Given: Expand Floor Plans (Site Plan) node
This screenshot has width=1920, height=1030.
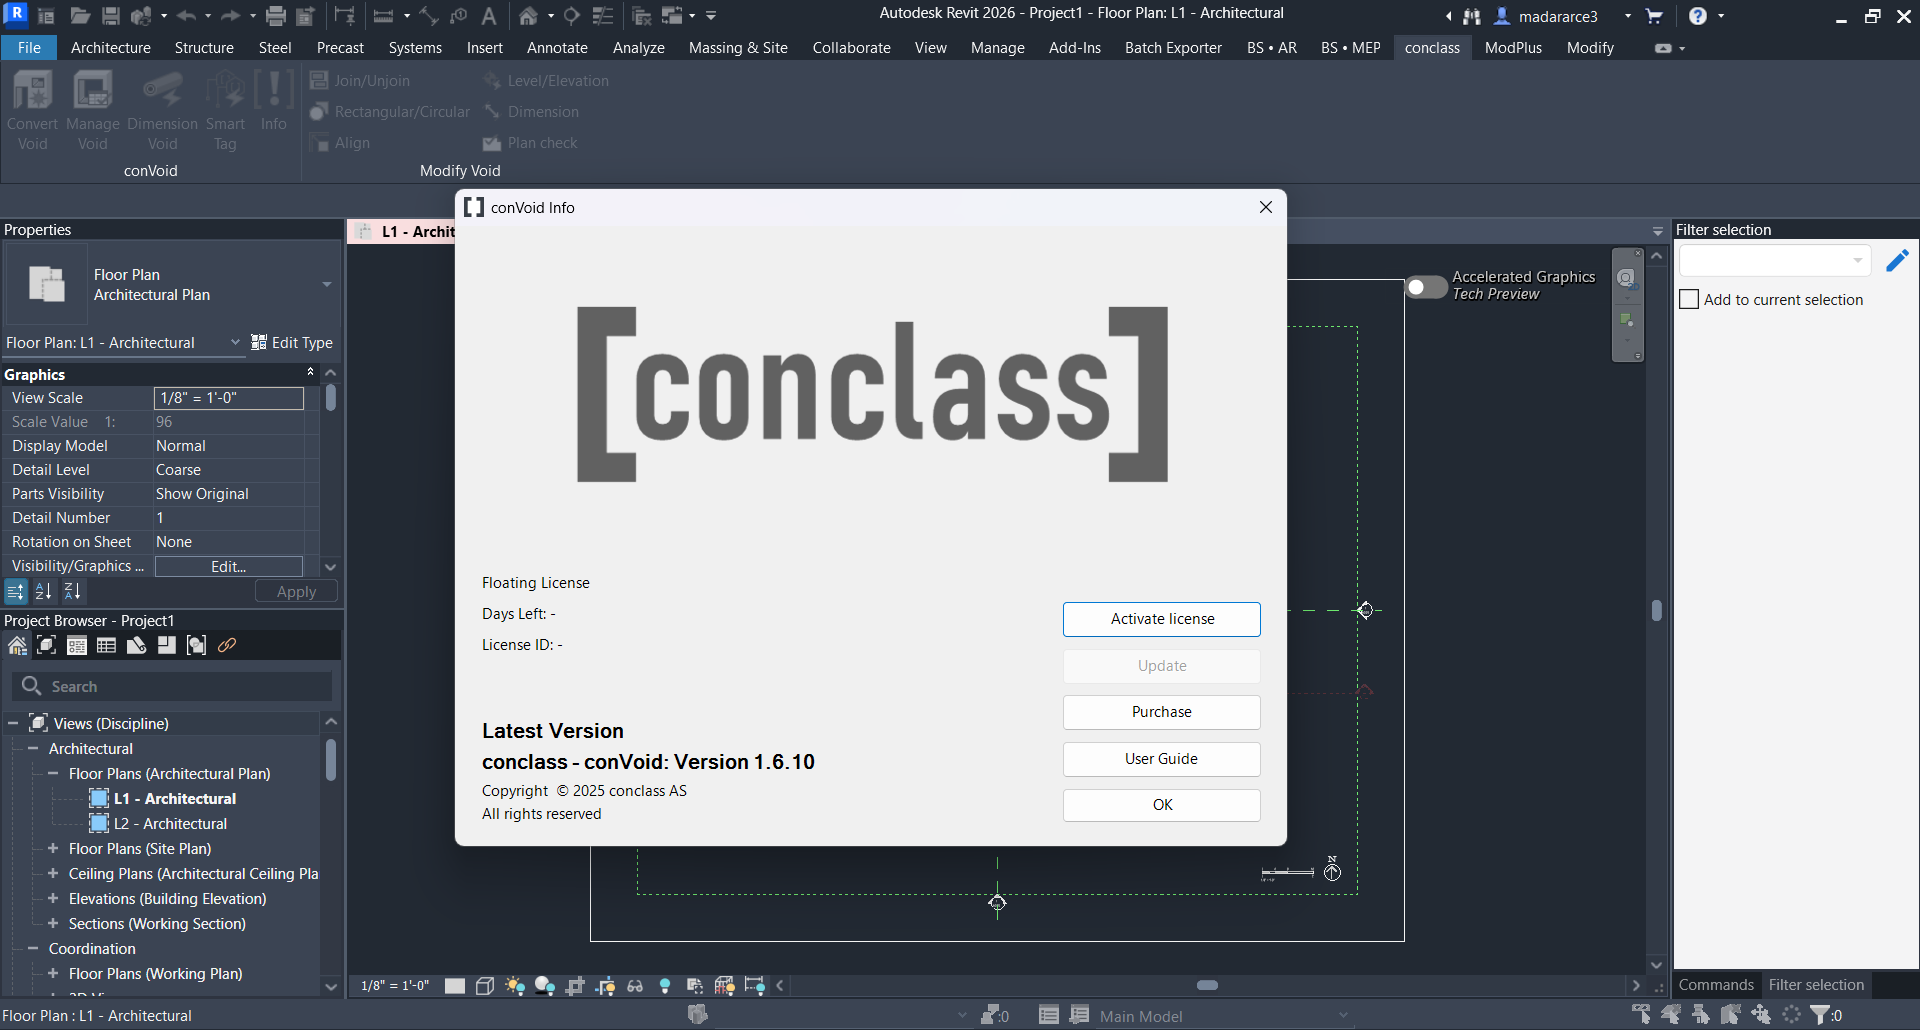Looking at the screenshot, I should (x=53, y=848).
